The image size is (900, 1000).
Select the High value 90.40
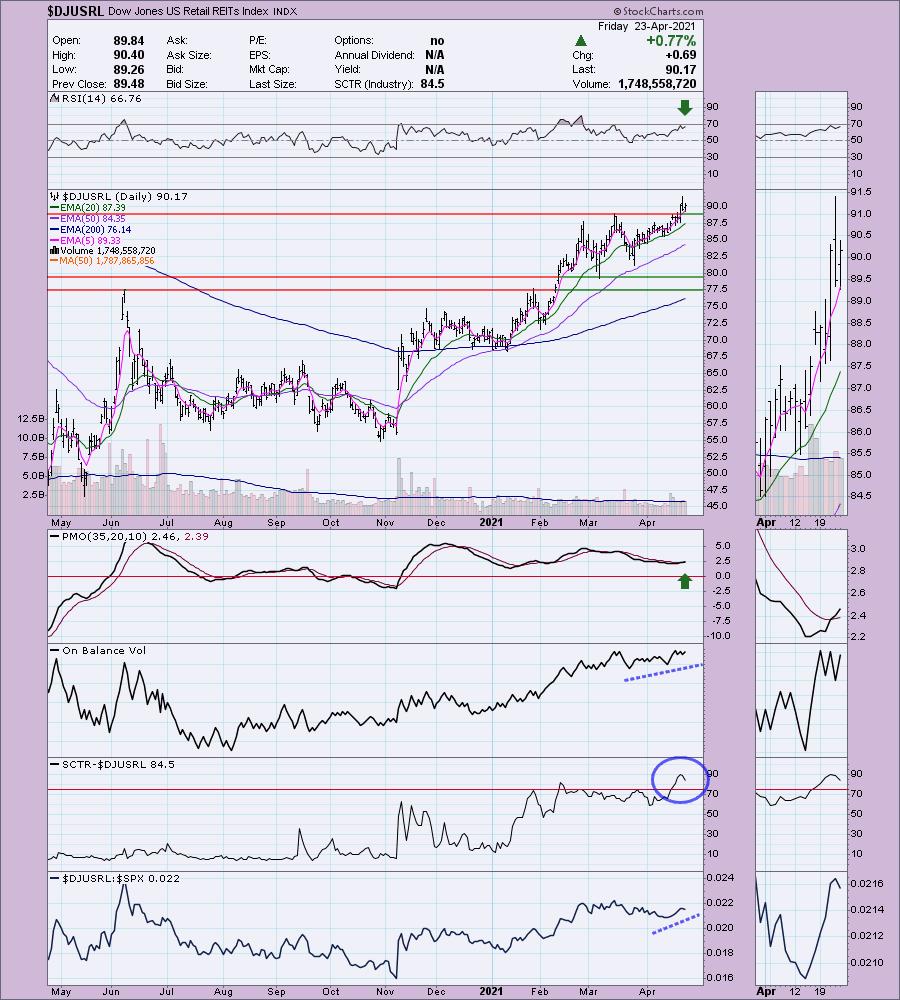click(x=129, y=55)
